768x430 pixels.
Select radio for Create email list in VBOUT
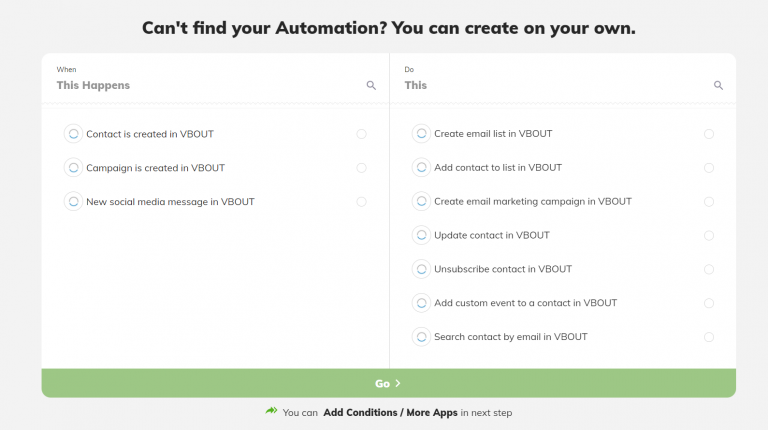tap(709, 134)
